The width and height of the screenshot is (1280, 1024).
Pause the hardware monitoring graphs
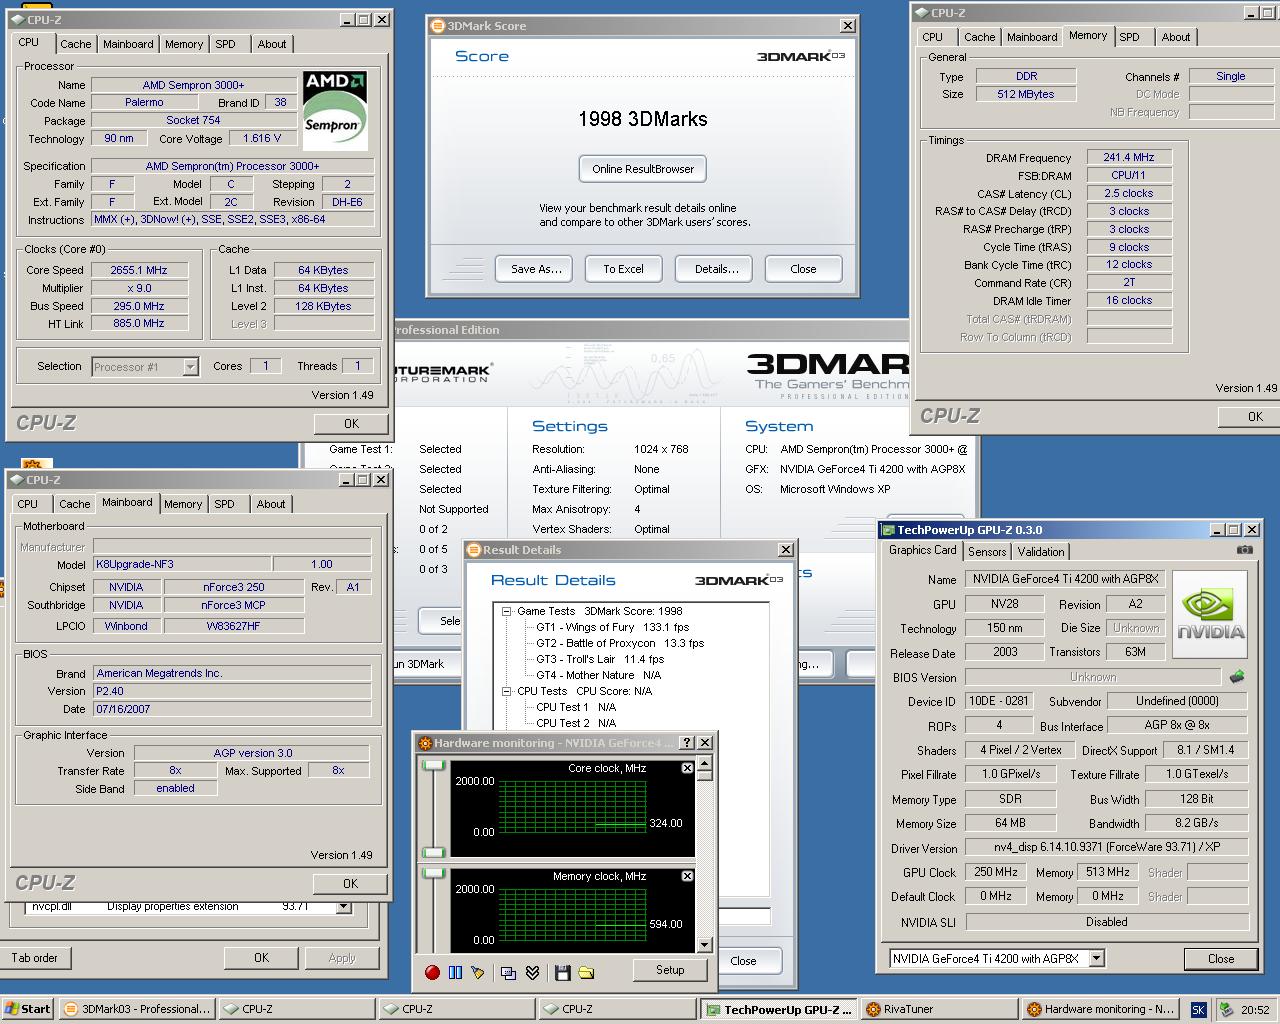tap(455, 972)
